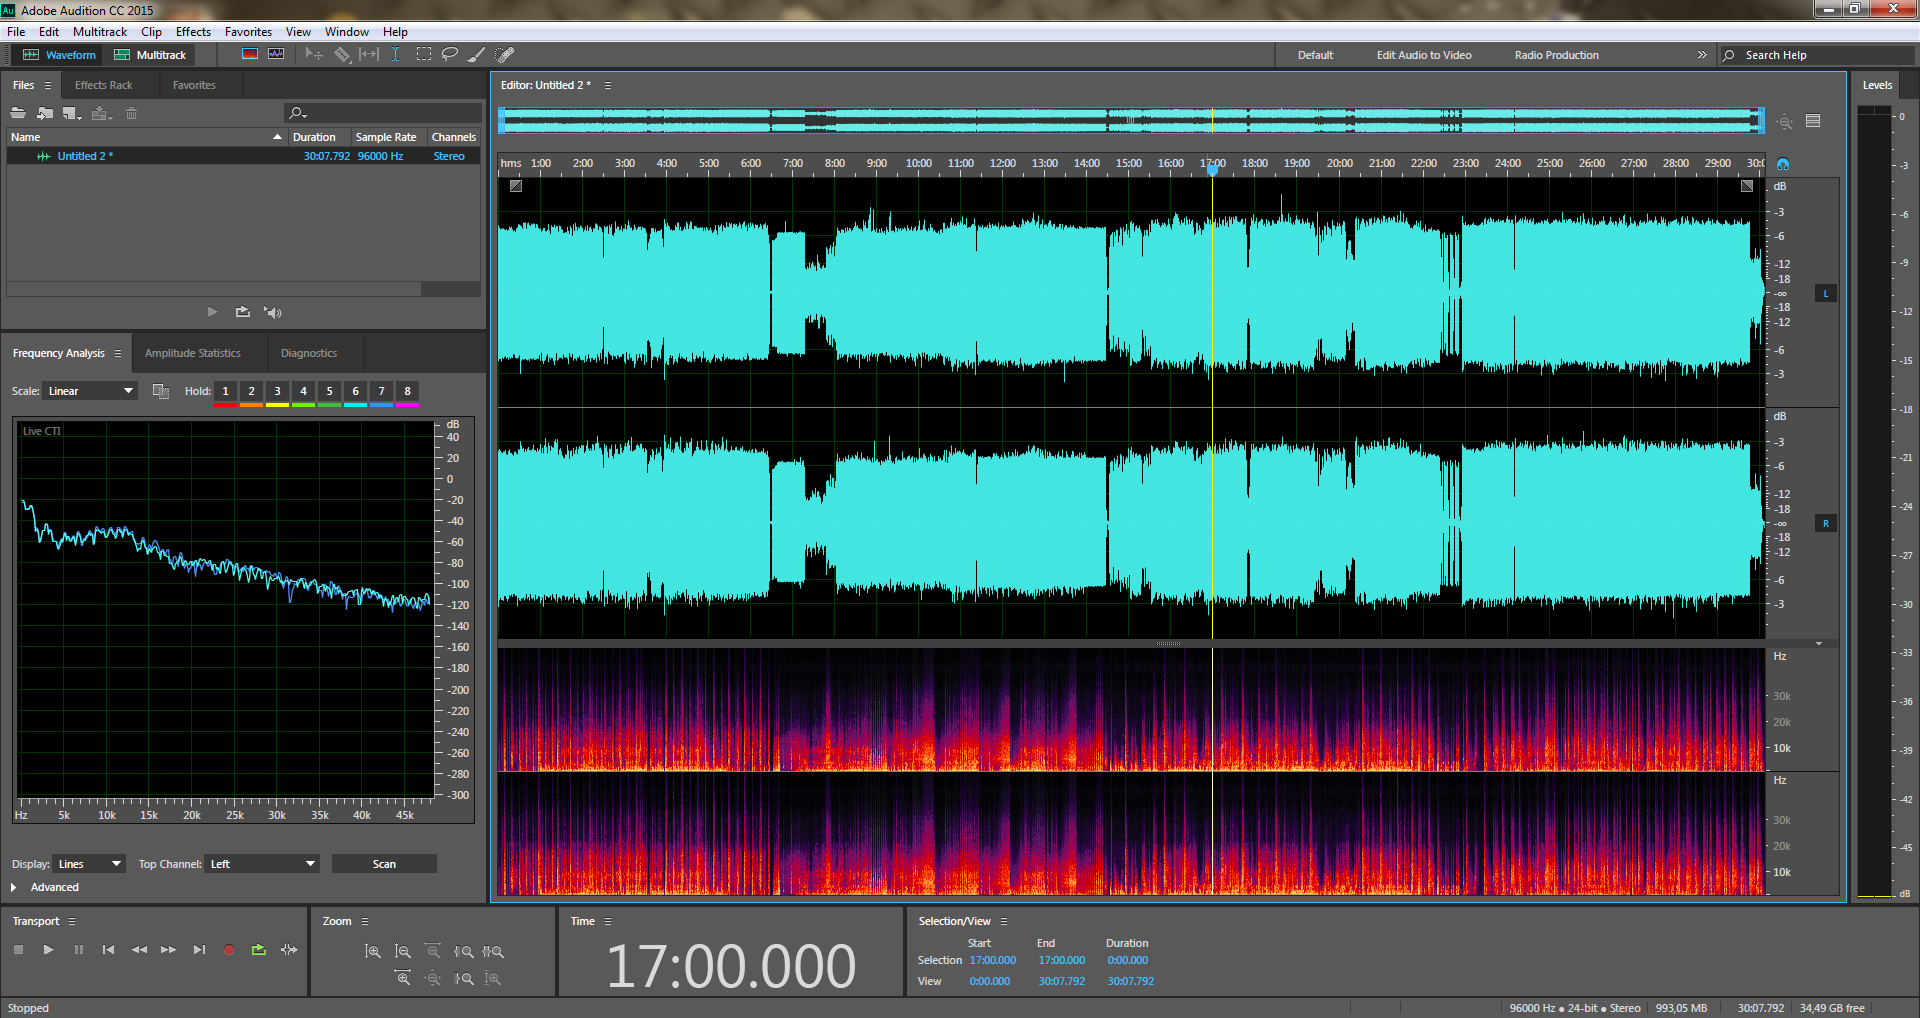Screen dimensions: 1920x1018
Task: Sort files by Name column
Action: point(145,137)
